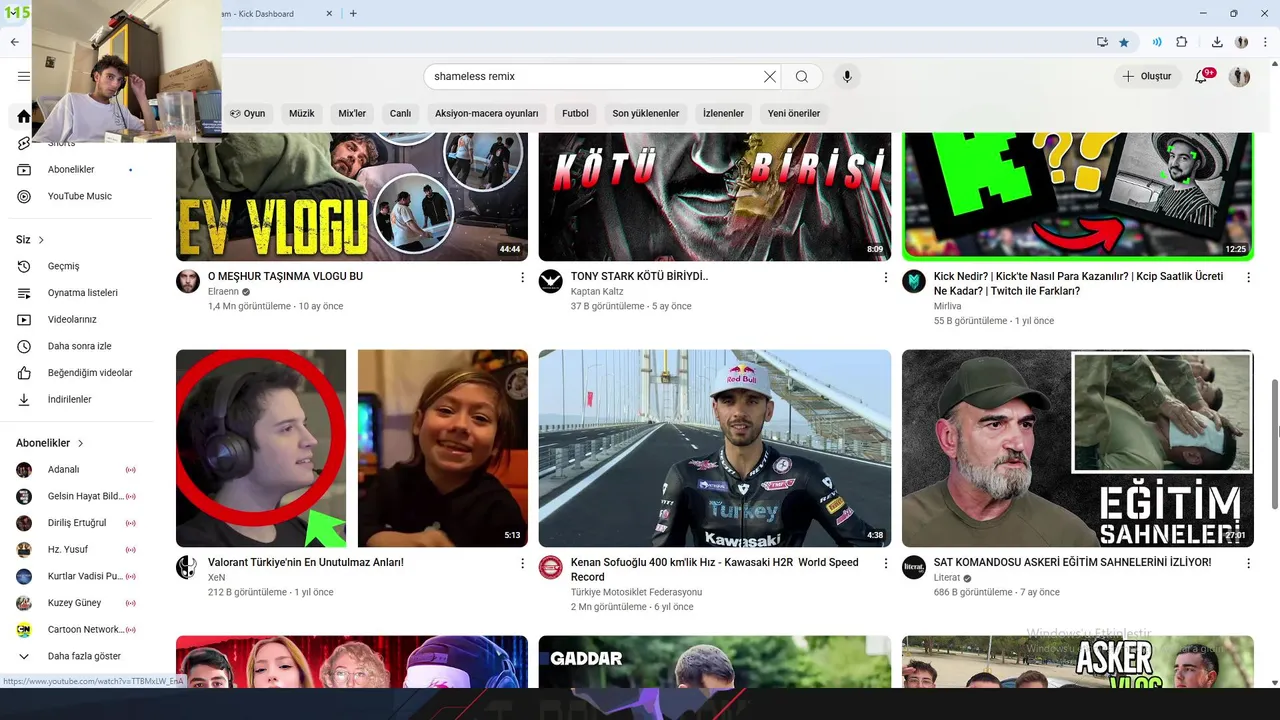Open XeN channel avatar
The height and width of the screenshot is (720, 1280).
188,567
